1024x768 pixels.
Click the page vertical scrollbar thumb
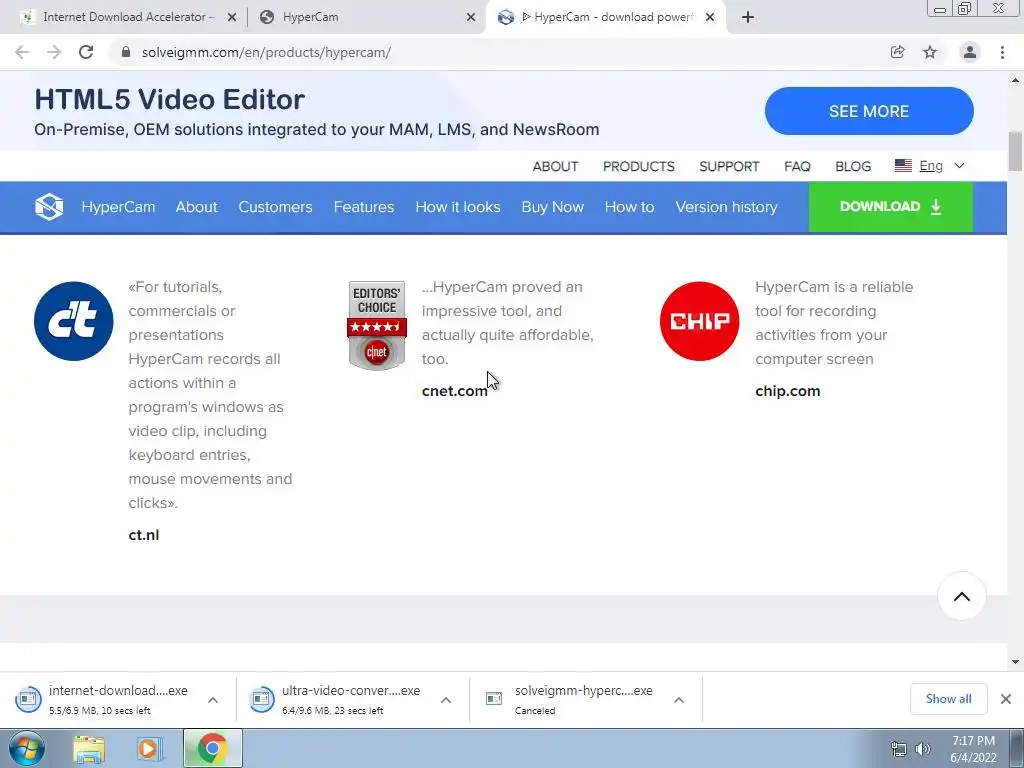tap(1015, 151)
